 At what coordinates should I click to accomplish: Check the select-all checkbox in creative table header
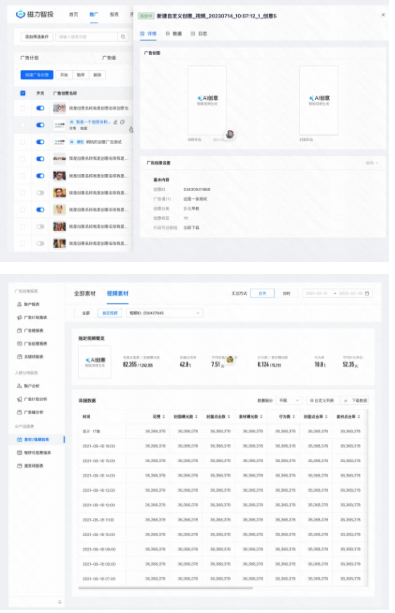23,93
